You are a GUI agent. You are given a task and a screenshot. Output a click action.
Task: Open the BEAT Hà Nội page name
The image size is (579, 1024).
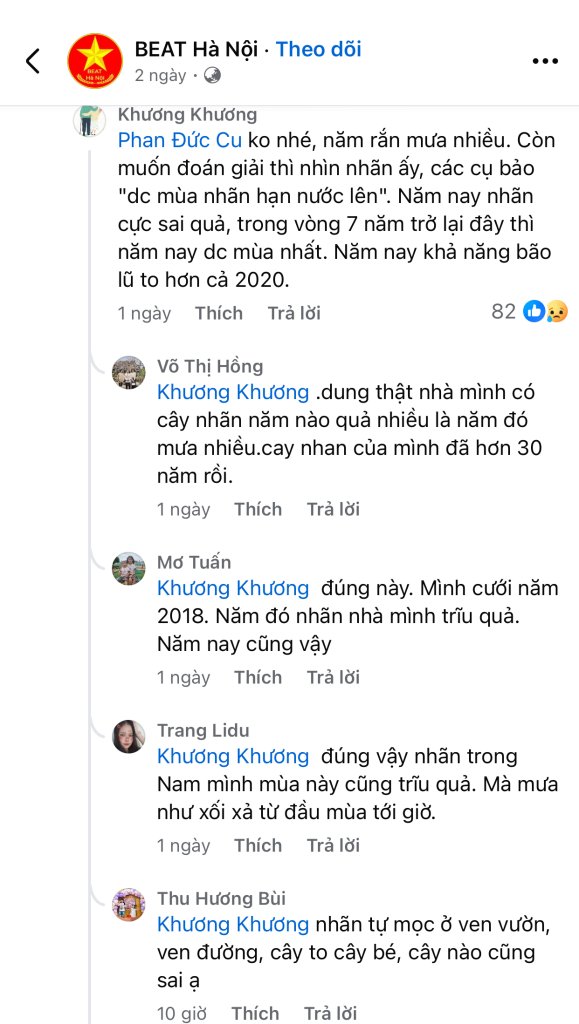point(196,49)
